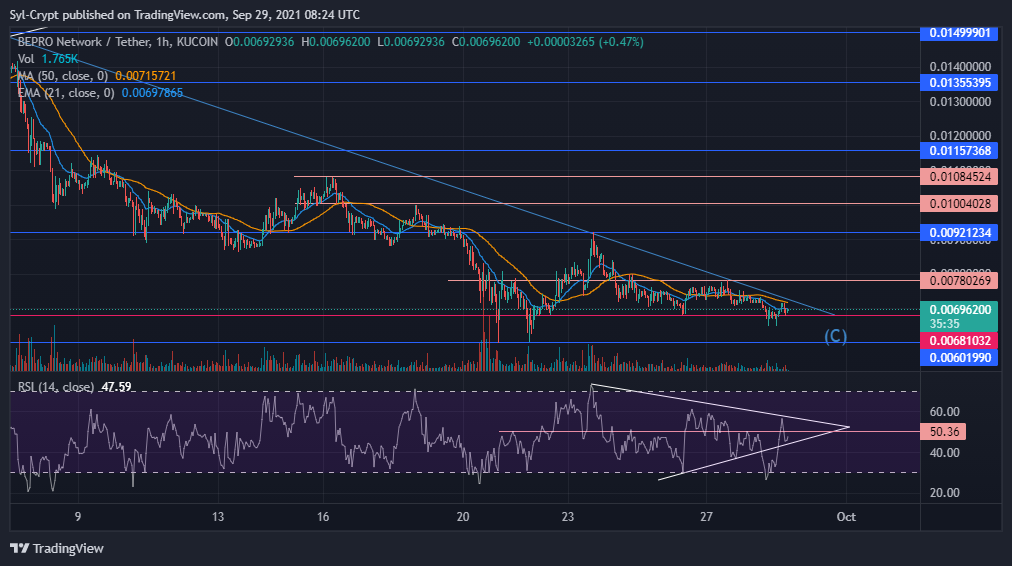Click the (C) wave label
This screenshot has height=566, width=1012.
[x=836, y=336]
